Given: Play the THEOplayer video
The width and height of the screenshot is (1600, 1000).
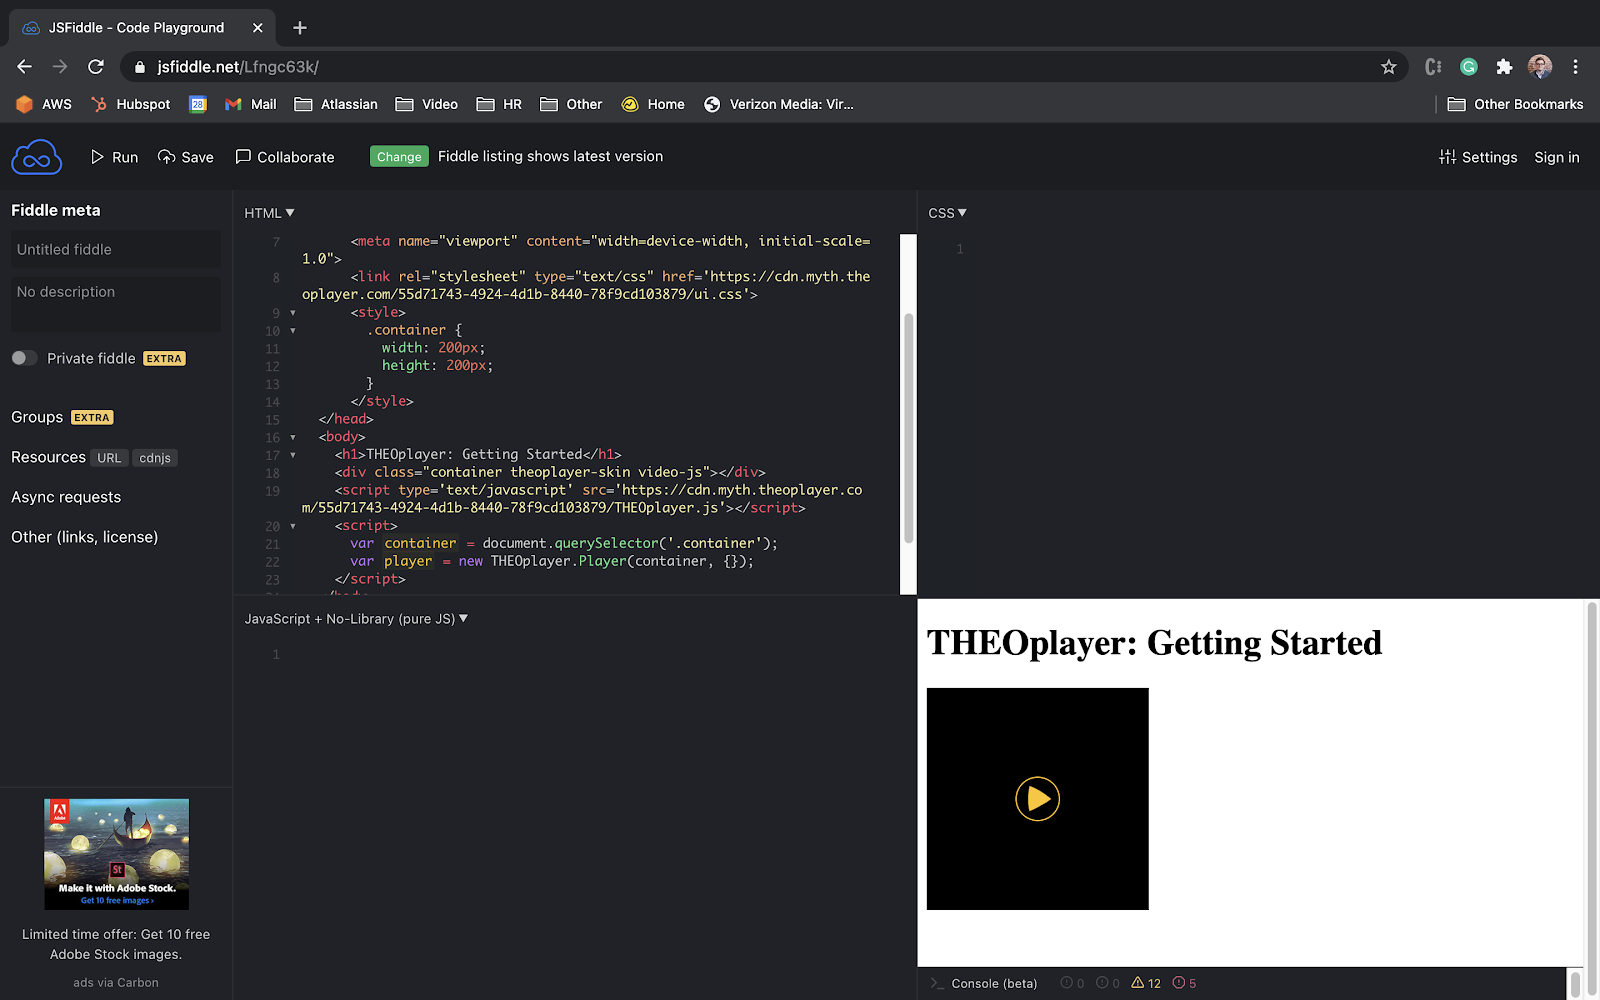Looking at the screenshot, I should point(1037,799).
